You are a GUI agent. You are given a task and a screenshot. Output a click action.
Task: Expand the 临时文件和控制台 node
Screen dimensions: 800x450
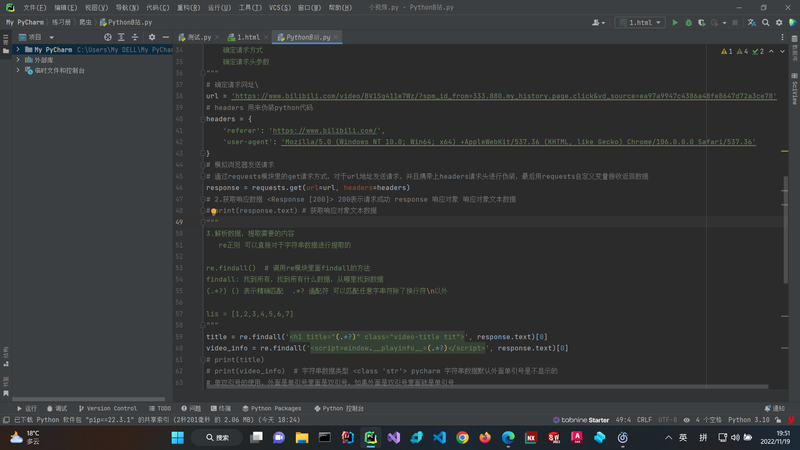point(18,70)
